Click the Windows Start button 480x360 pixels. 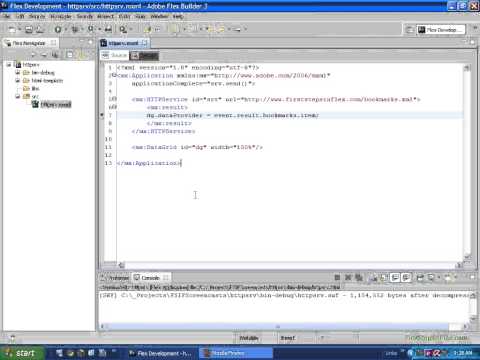(x=22, y=353)
